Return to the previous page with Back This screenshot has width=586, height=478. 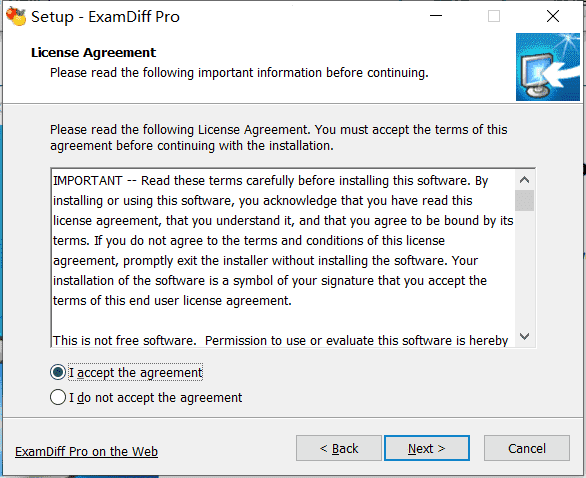(339, 448)
